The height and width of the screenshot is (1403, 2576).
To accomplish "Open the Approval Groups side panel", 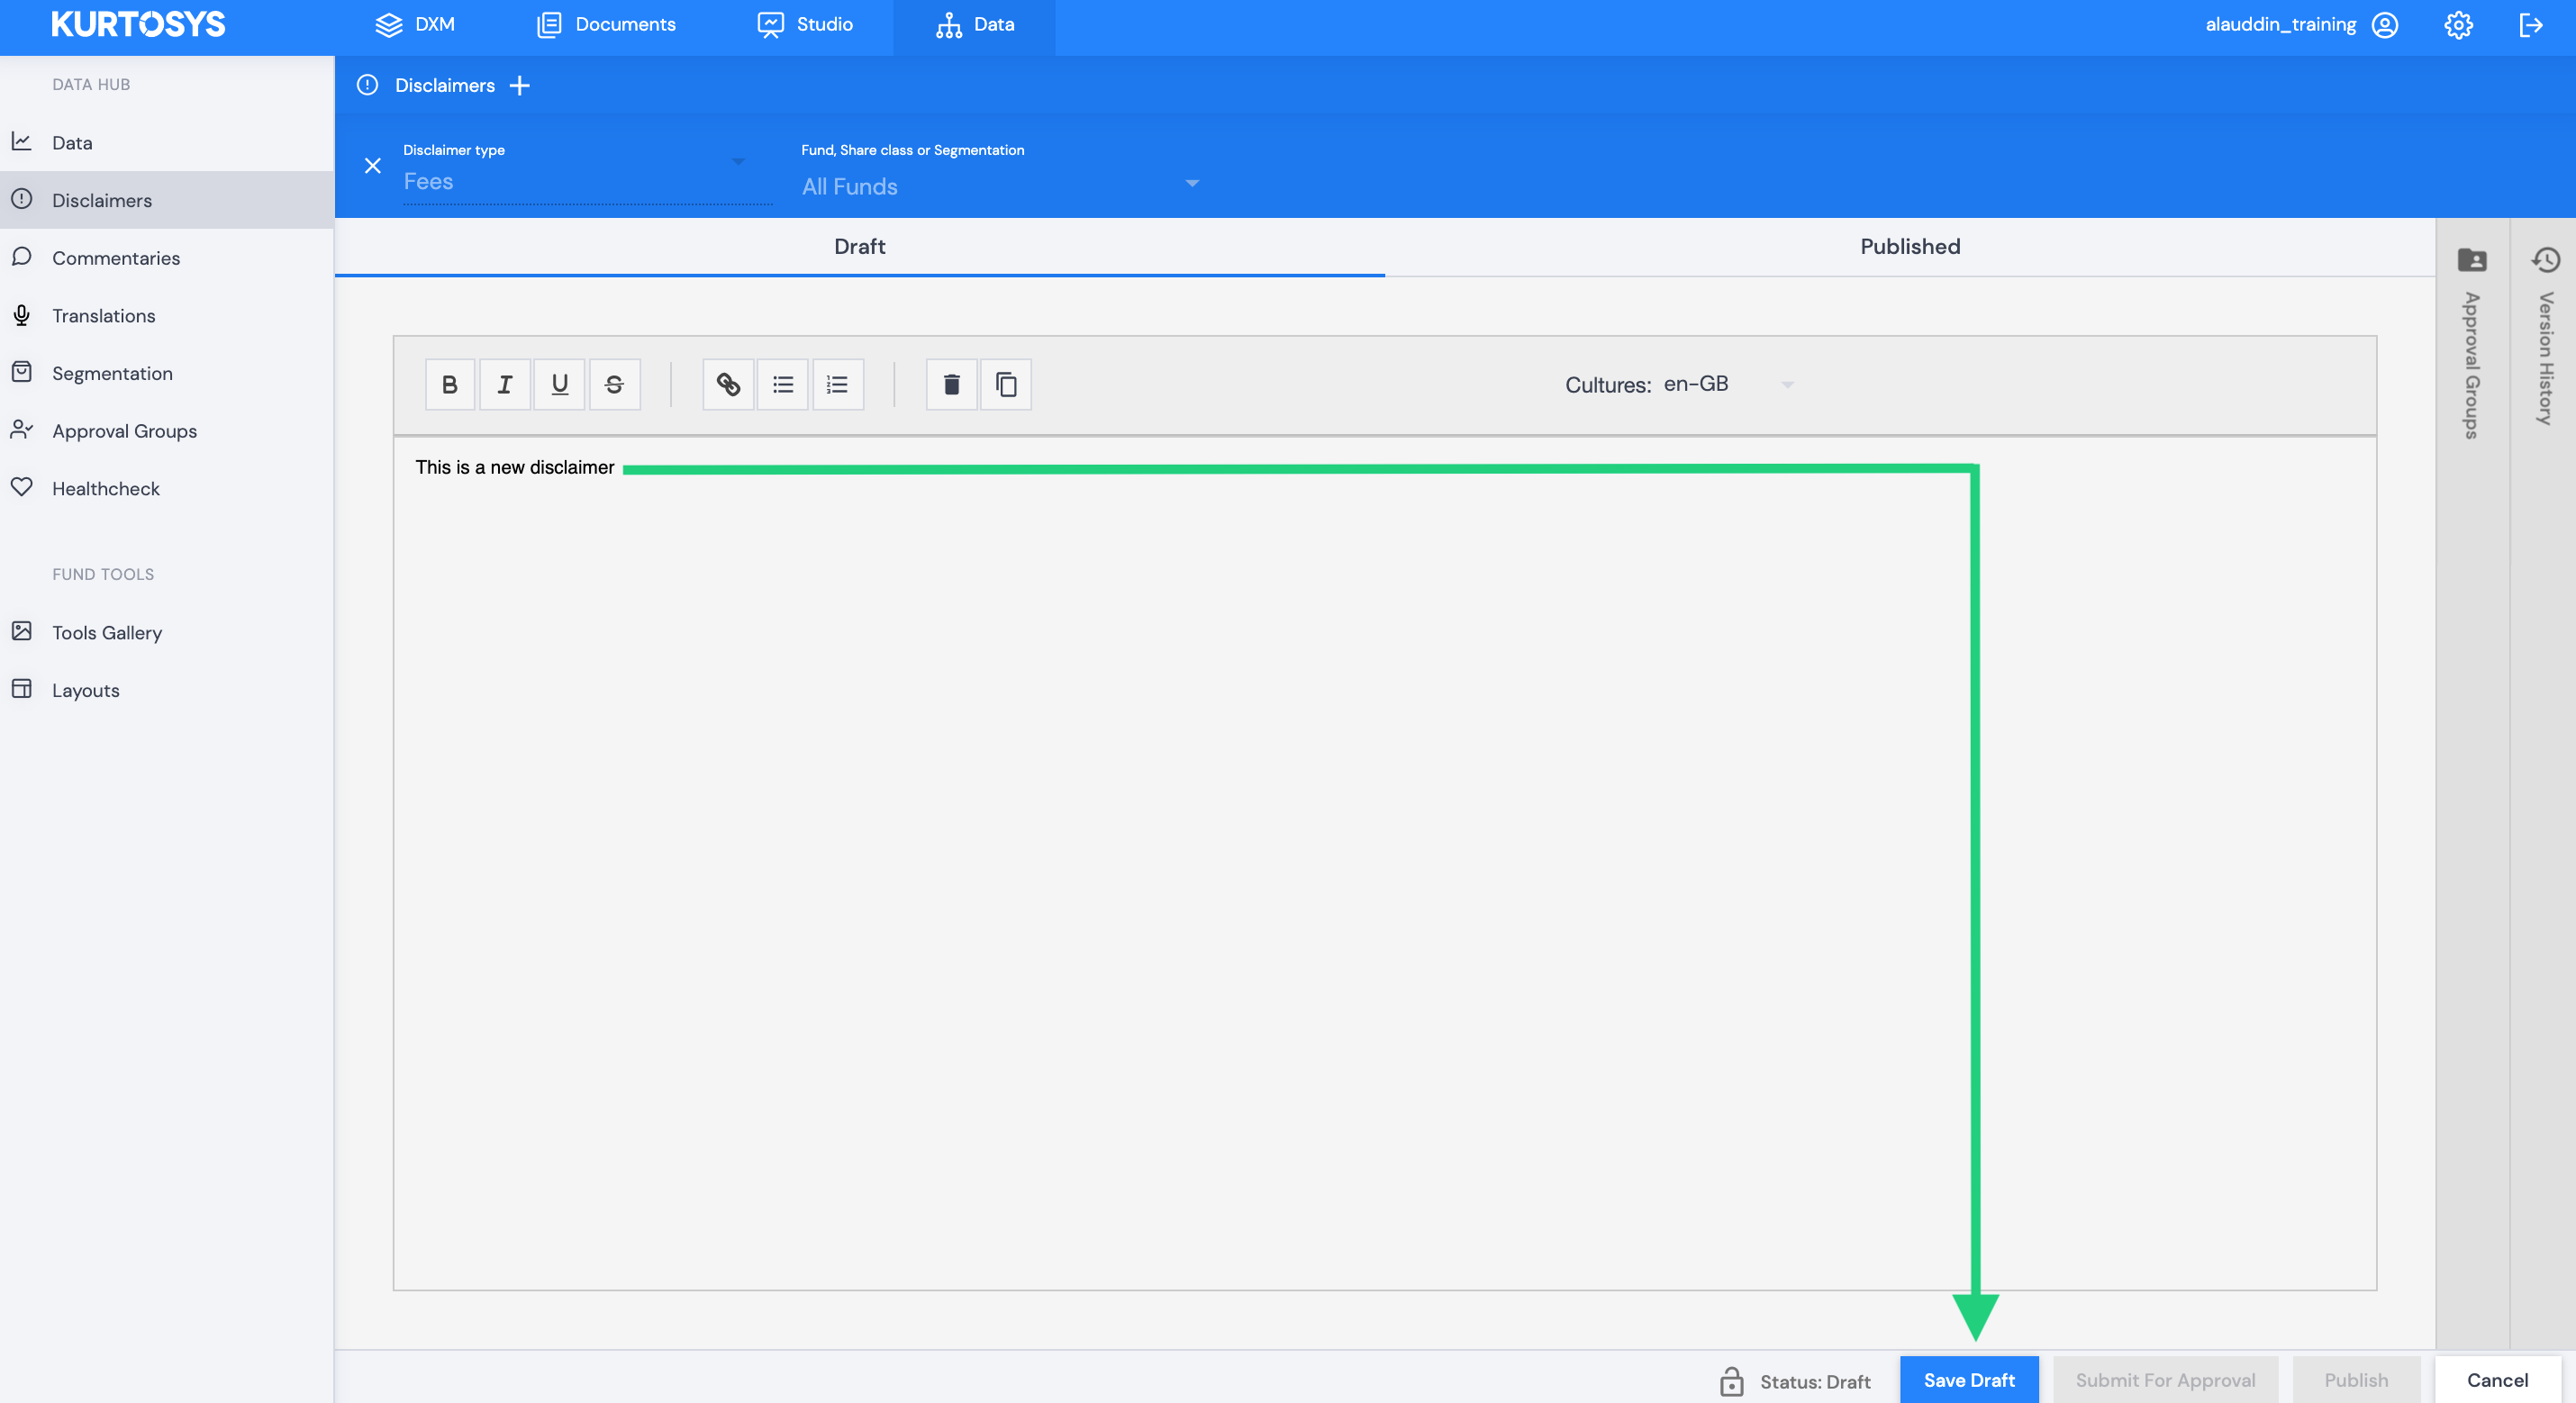I will pyautogui.click(x=2472, y=345).
